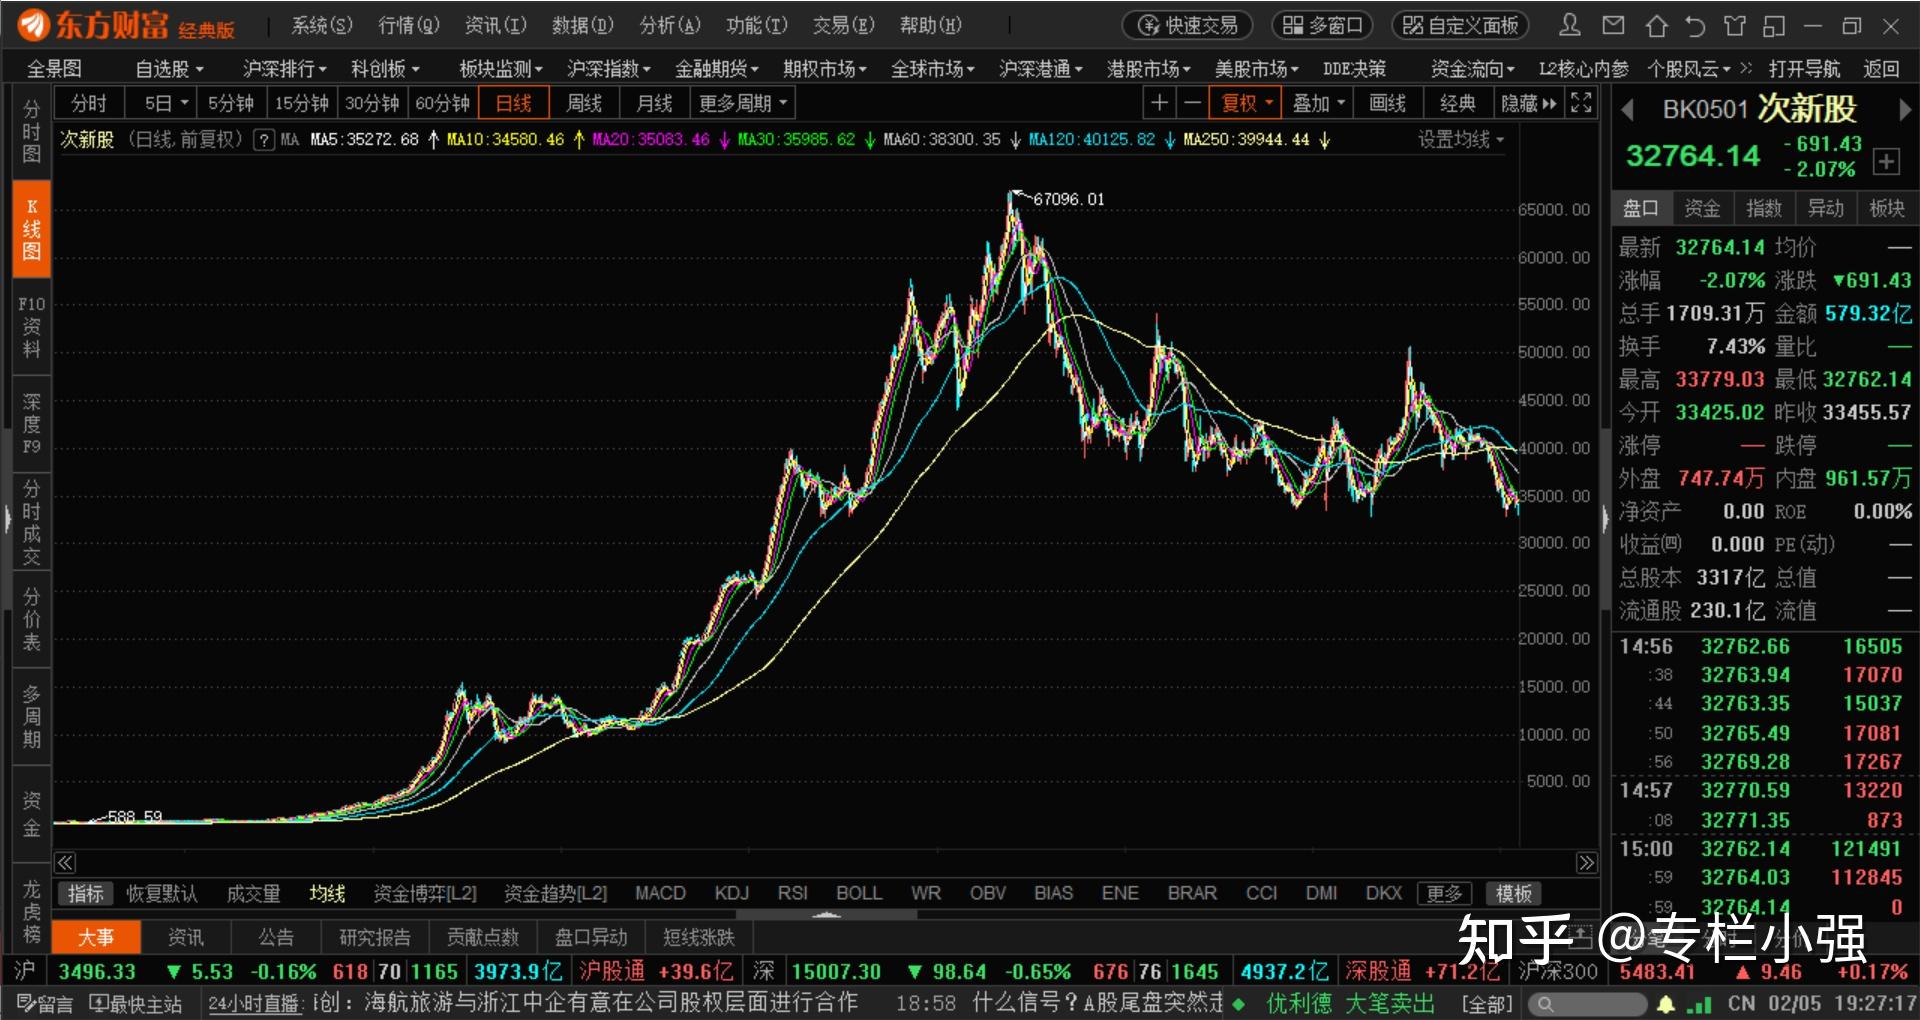Click the [全部] filter in status bar
1920x1020 pixels.
tap(1486, 1004)
